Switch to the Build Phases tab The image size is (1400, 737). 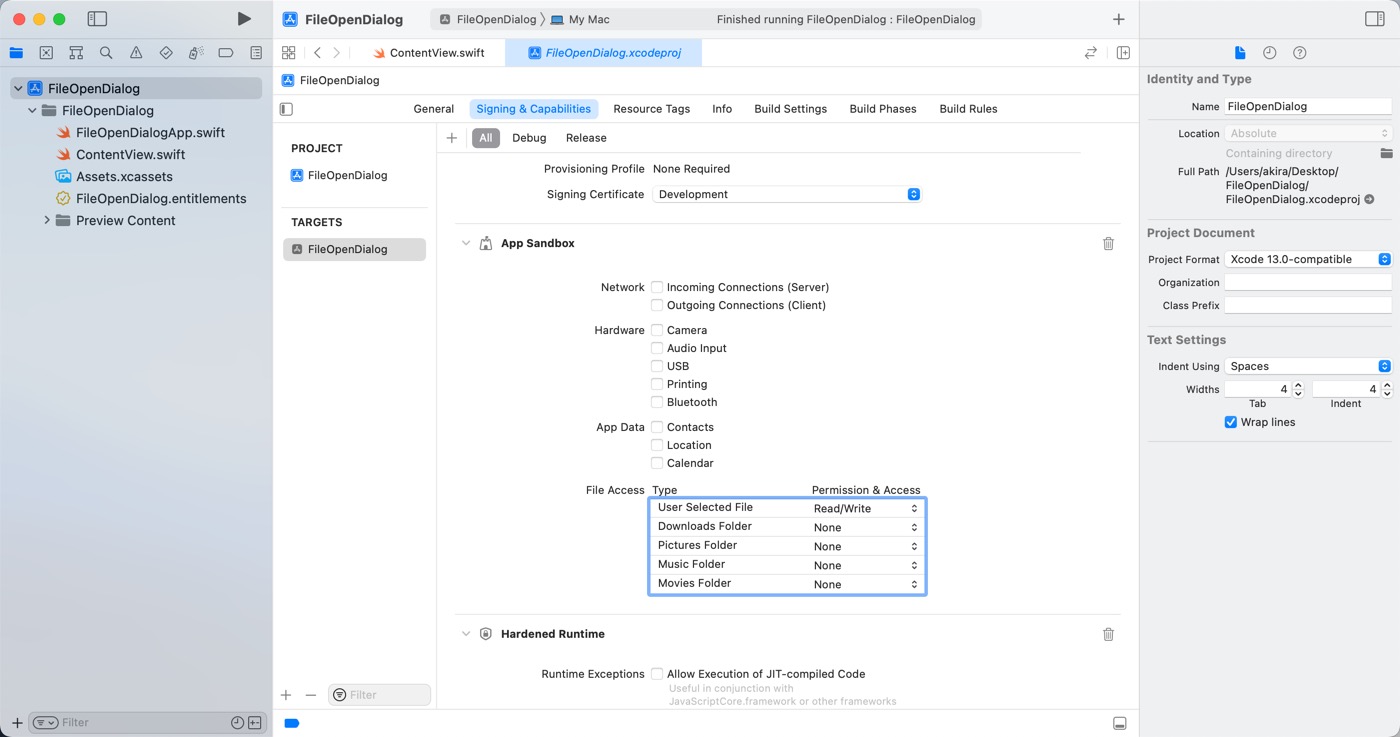click(x=883, y=109)
